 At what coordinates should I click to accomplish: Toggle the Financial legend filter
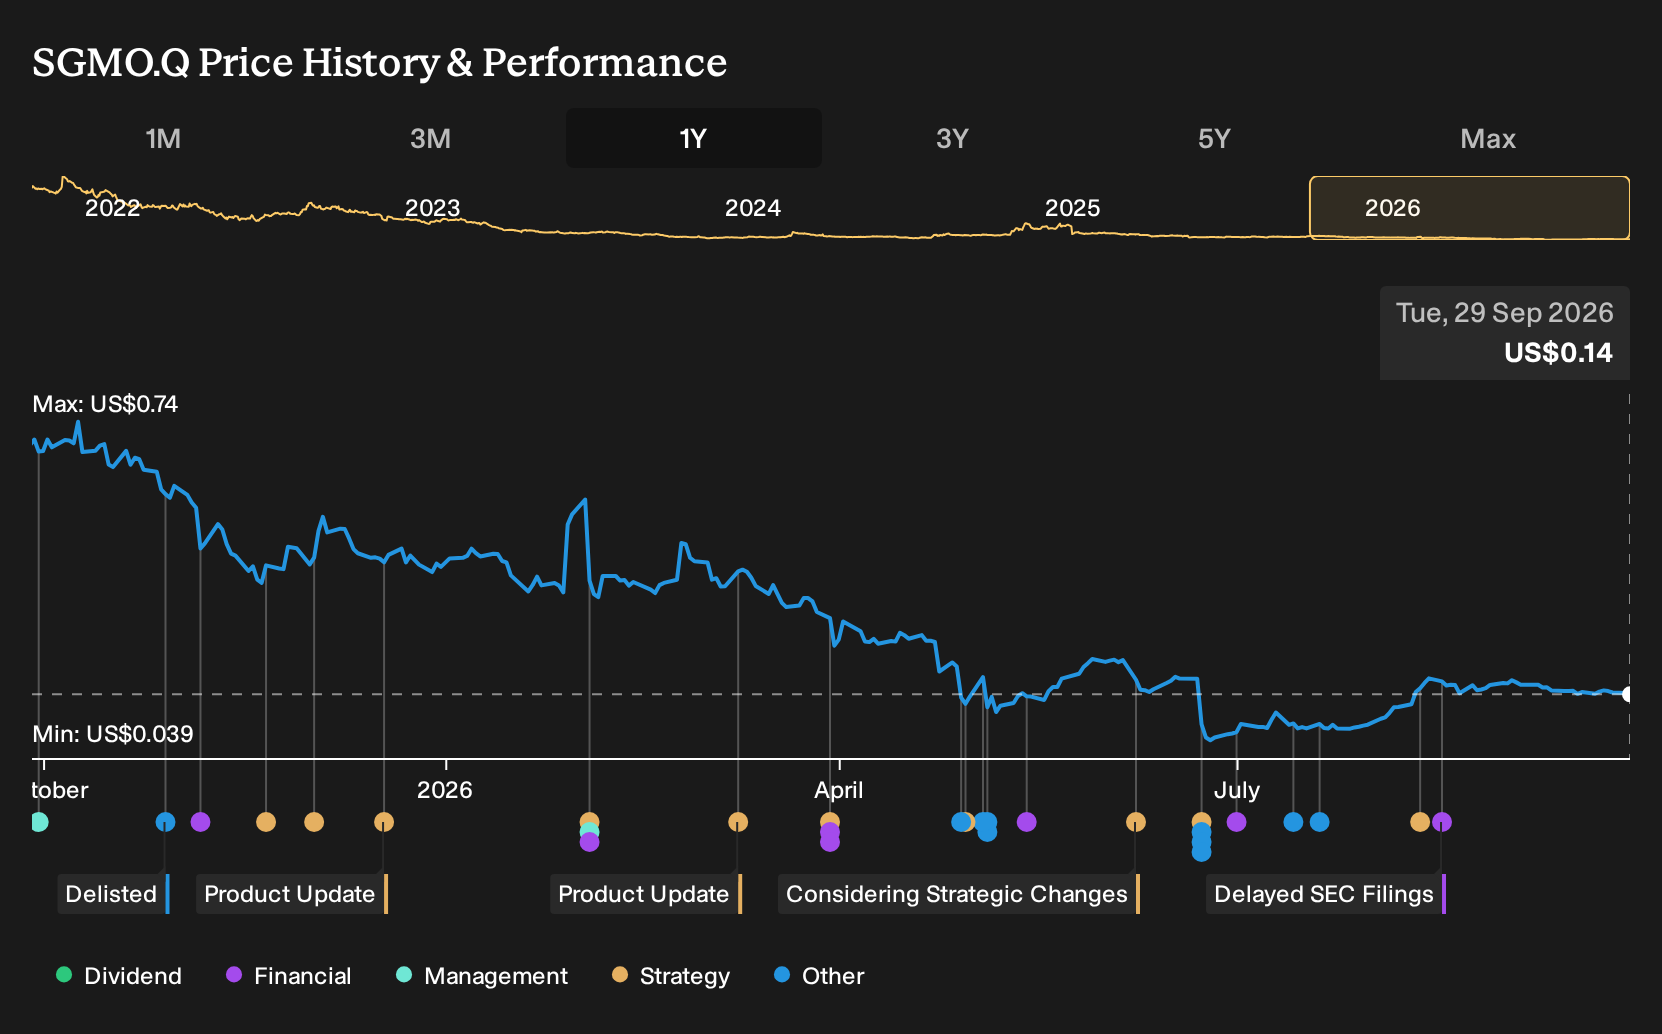click(289, 976)
